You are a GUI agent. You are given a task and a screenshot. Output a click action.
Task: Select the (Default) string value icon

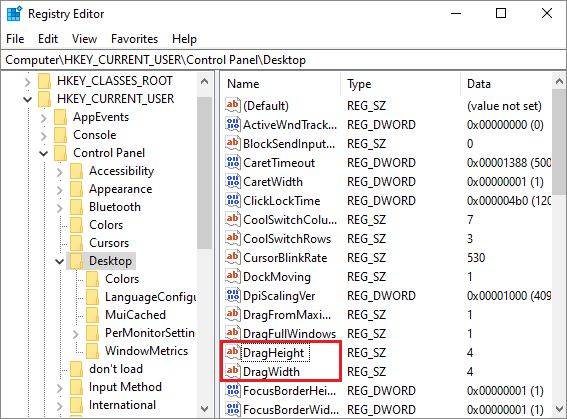pyautogui.click(x=233, y=105)
